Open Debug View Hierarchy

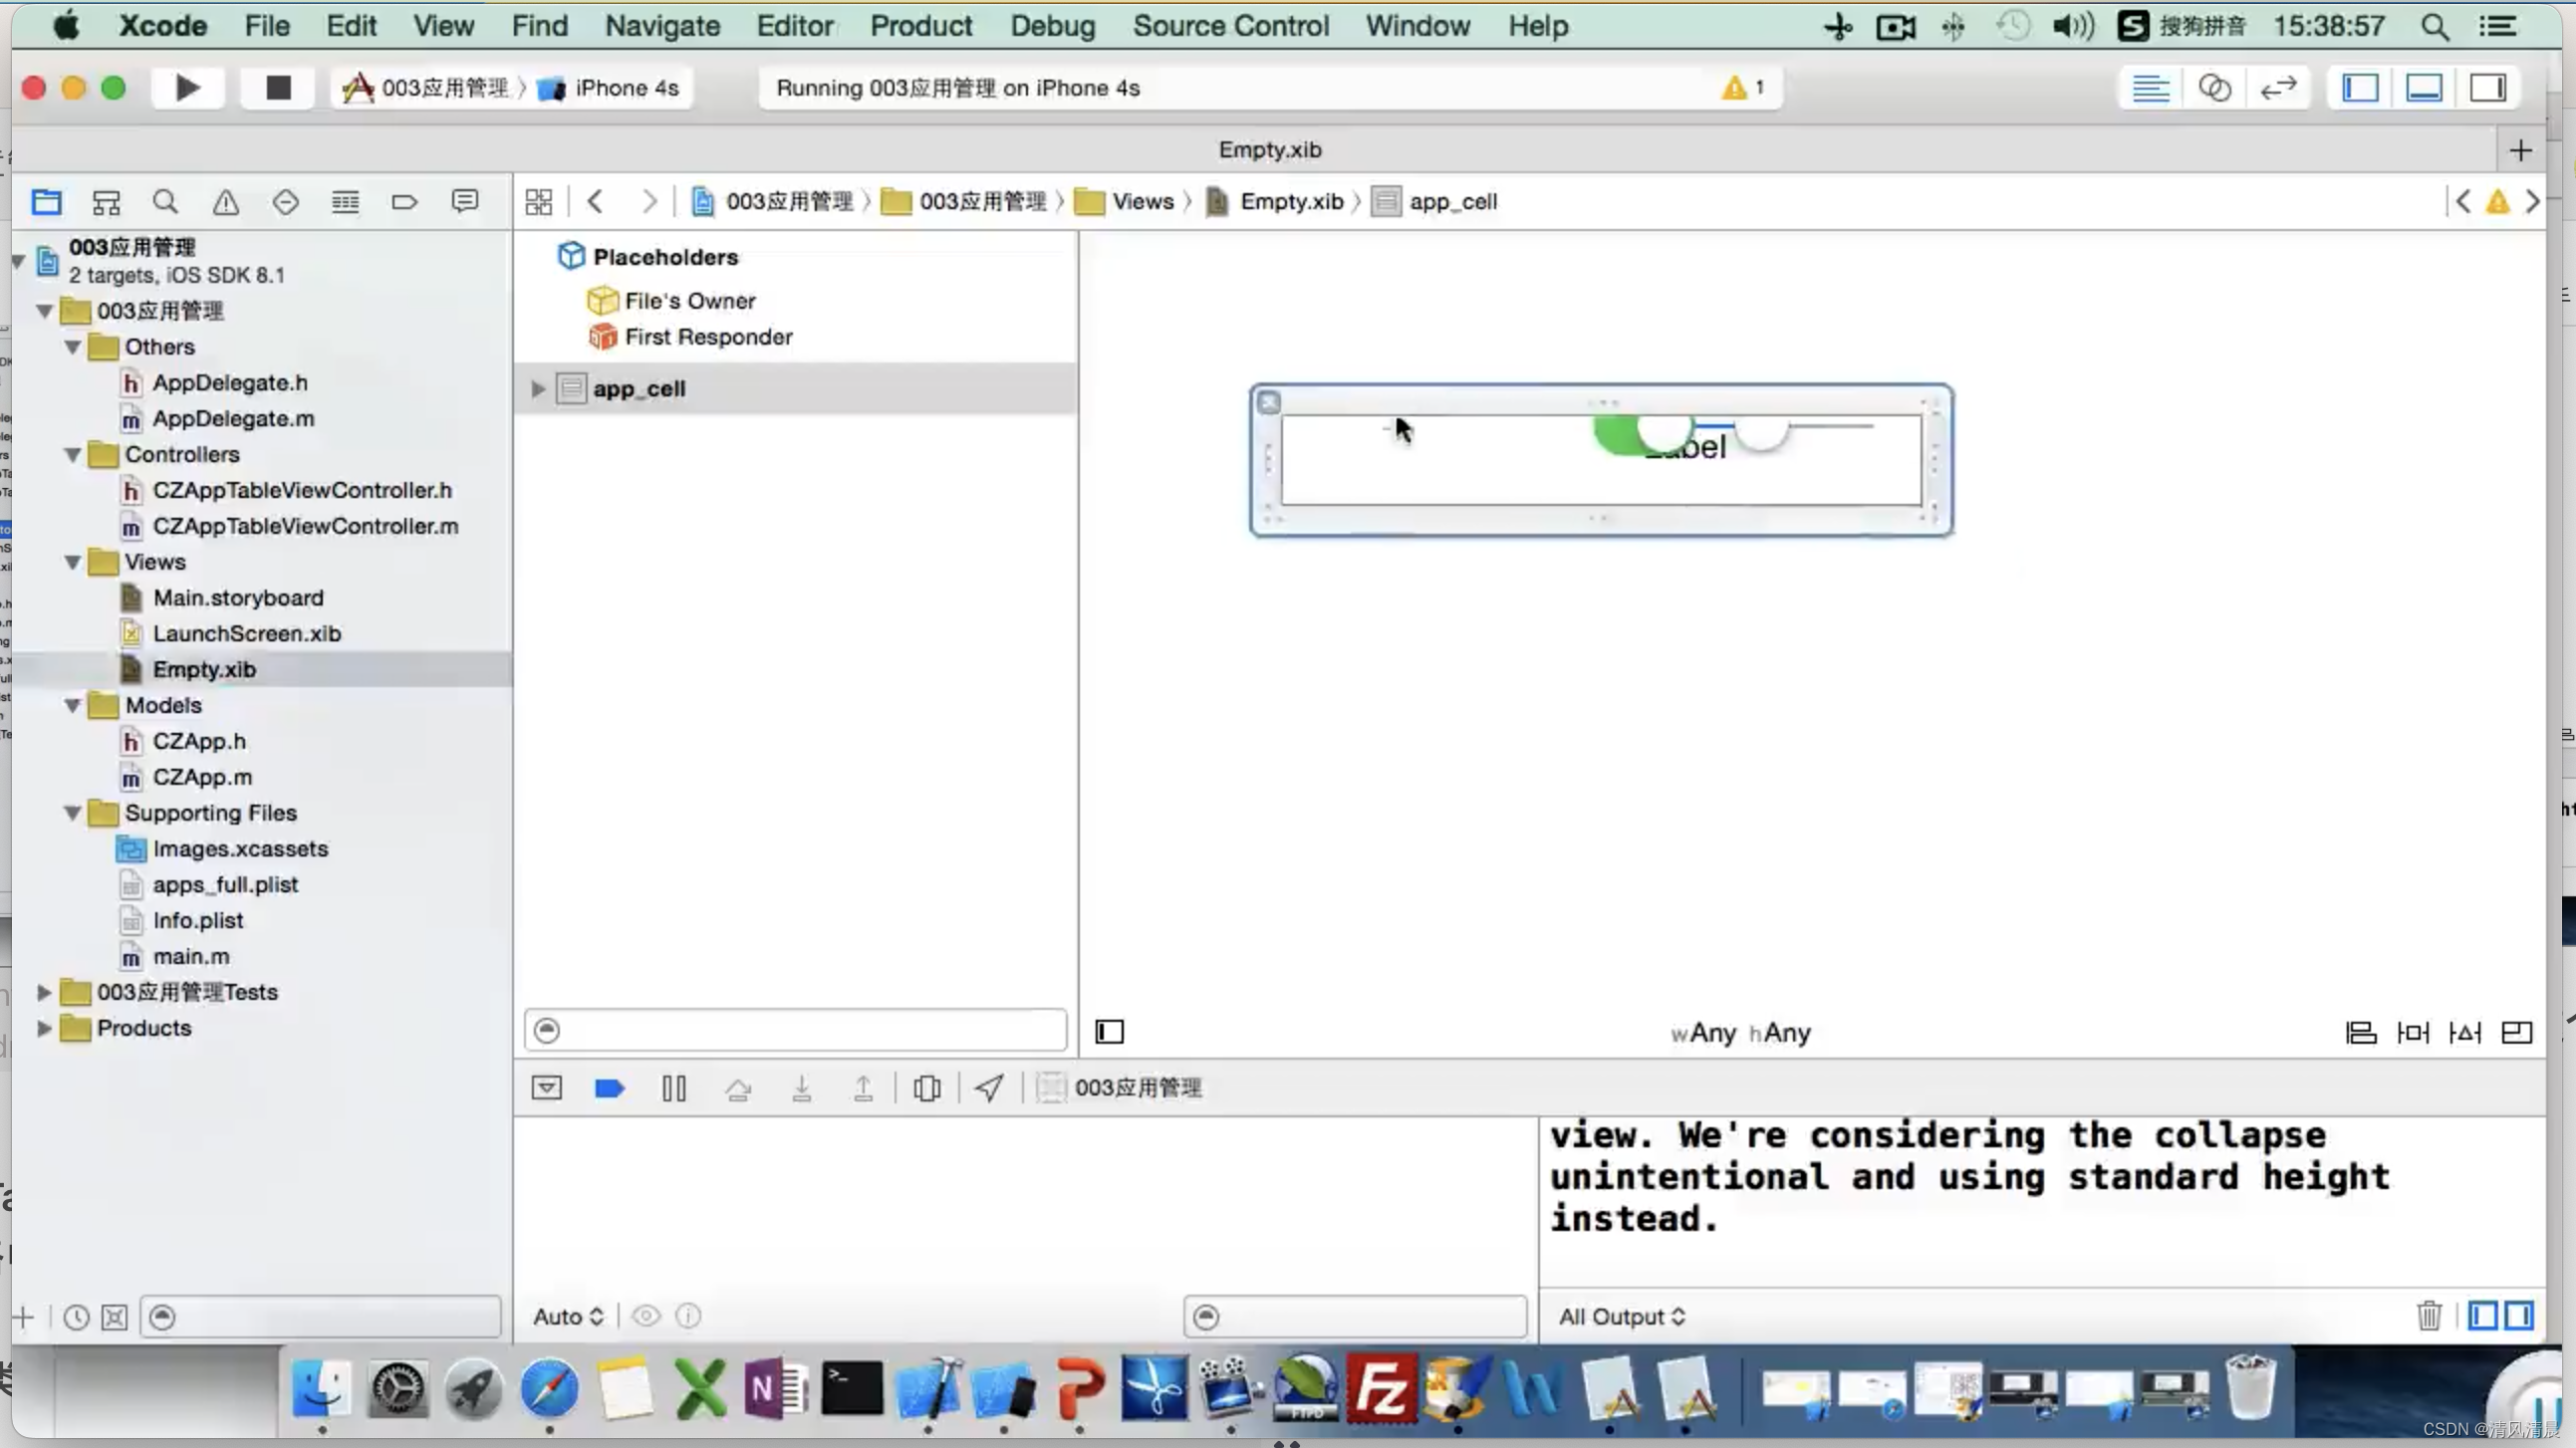(x=927, y=1088)
